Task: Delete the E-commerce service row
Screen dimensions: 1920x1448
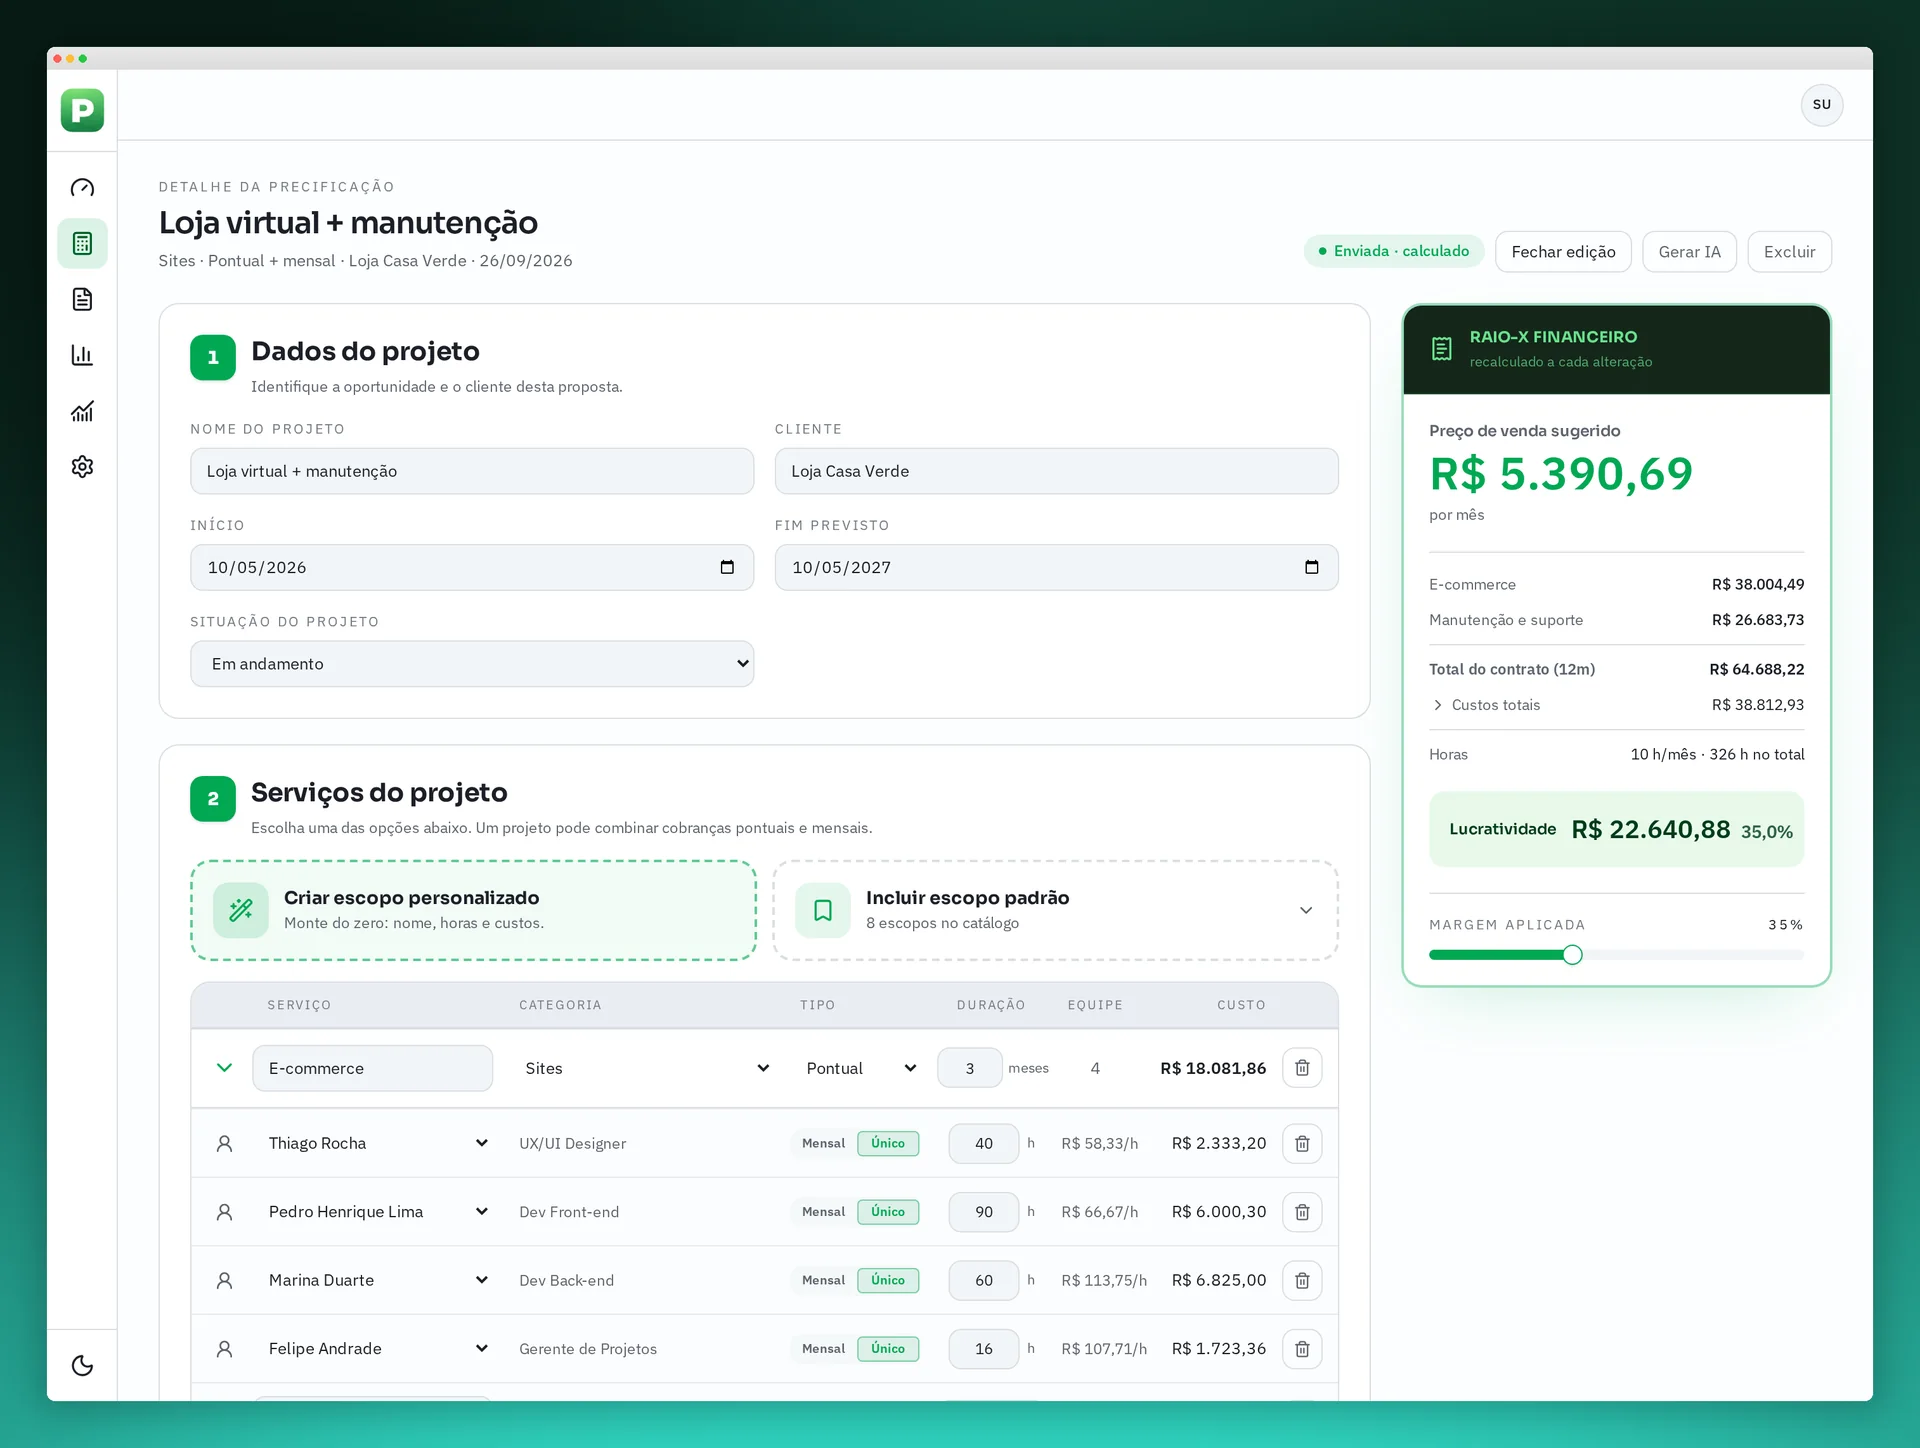Action: [x=1302, y=1068]
